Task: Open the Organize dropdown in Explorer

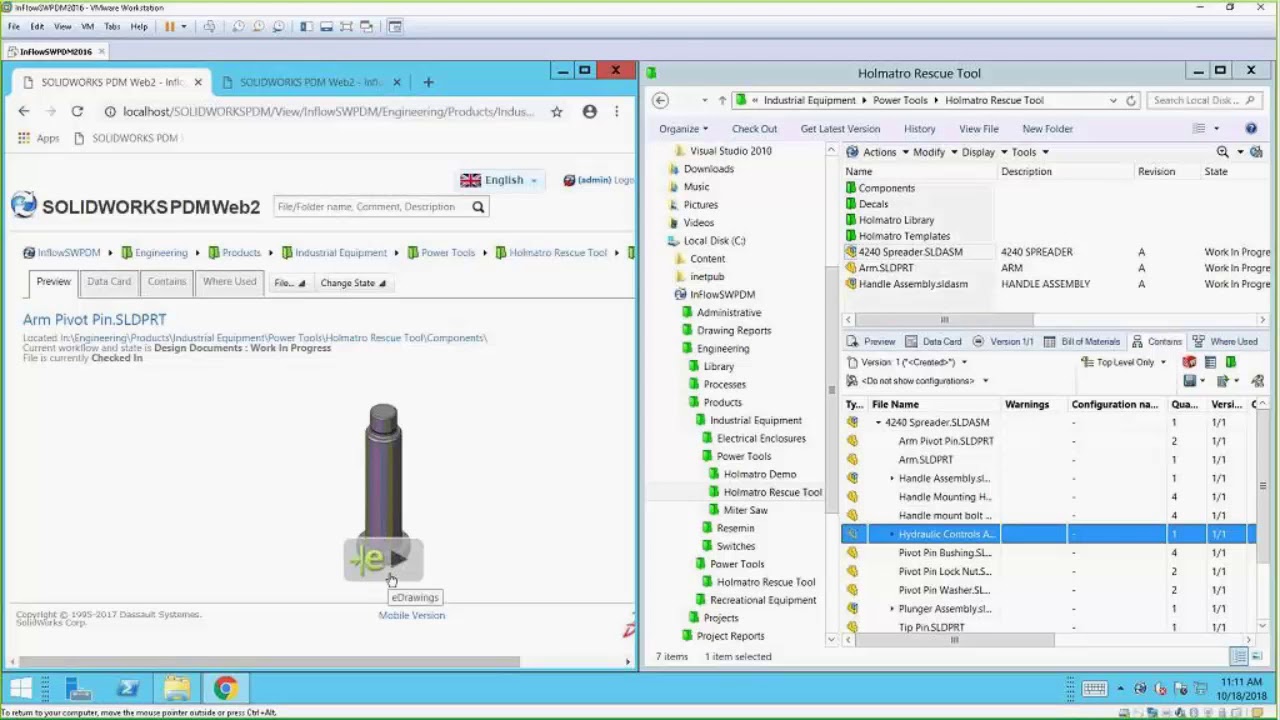Action: coord(683,129)
